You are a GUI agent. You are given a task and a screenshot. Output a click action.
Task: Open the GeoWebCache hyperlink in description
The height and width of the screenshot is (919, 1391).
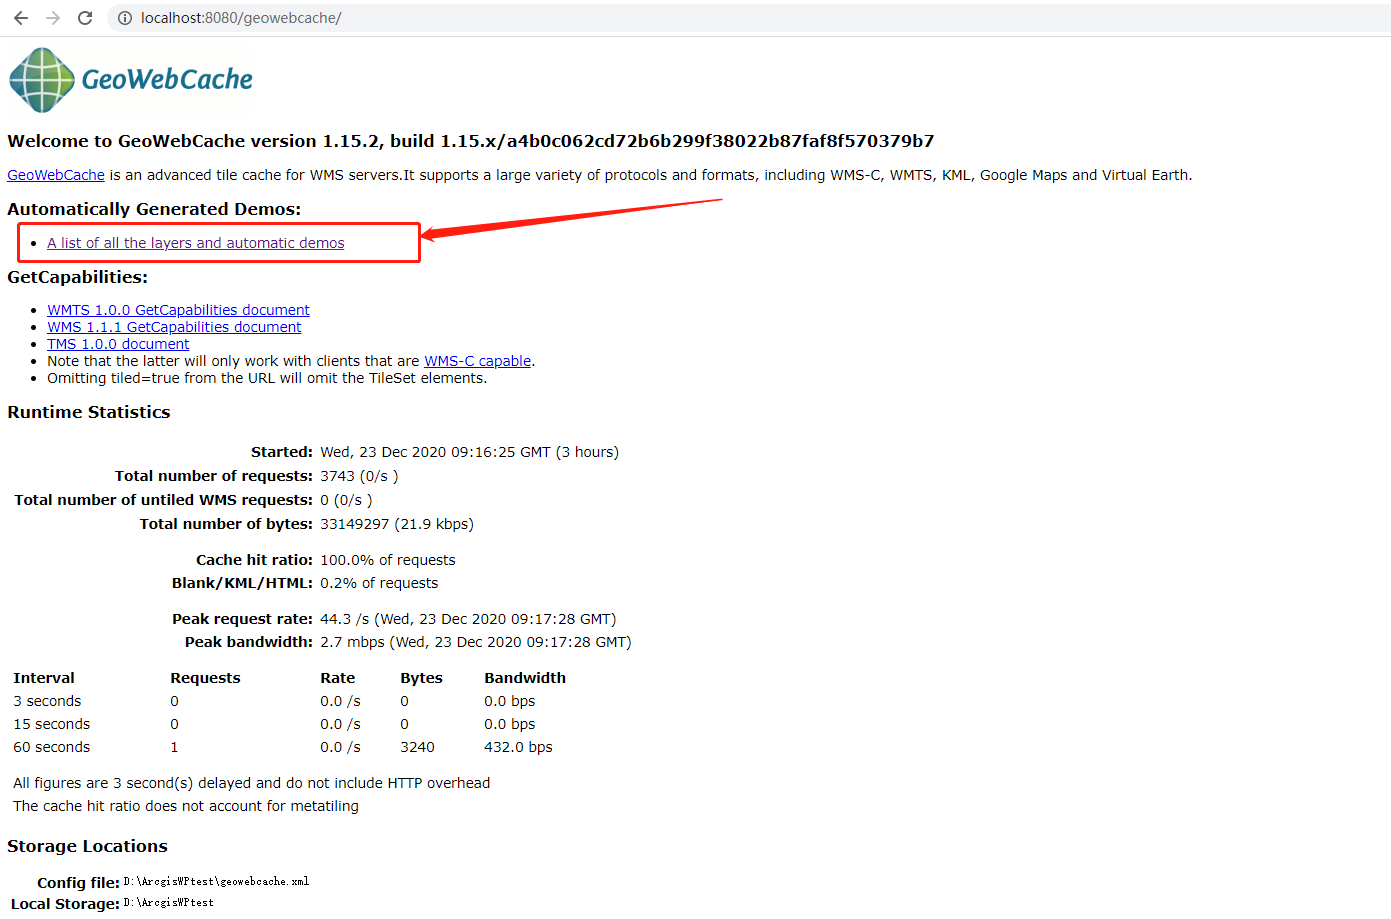(56, 175)
